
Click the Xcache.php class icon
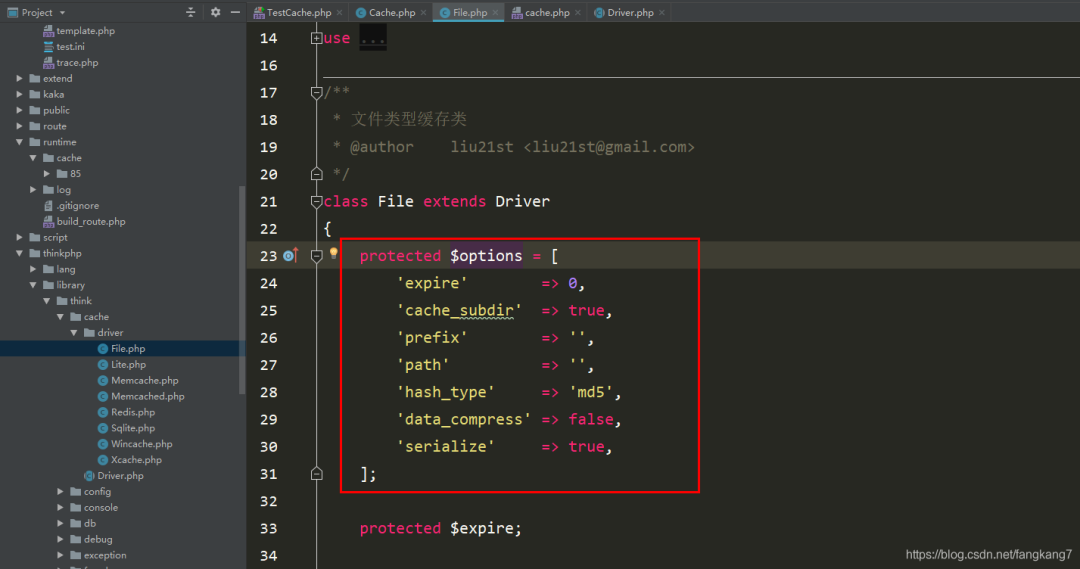[103, 460]
